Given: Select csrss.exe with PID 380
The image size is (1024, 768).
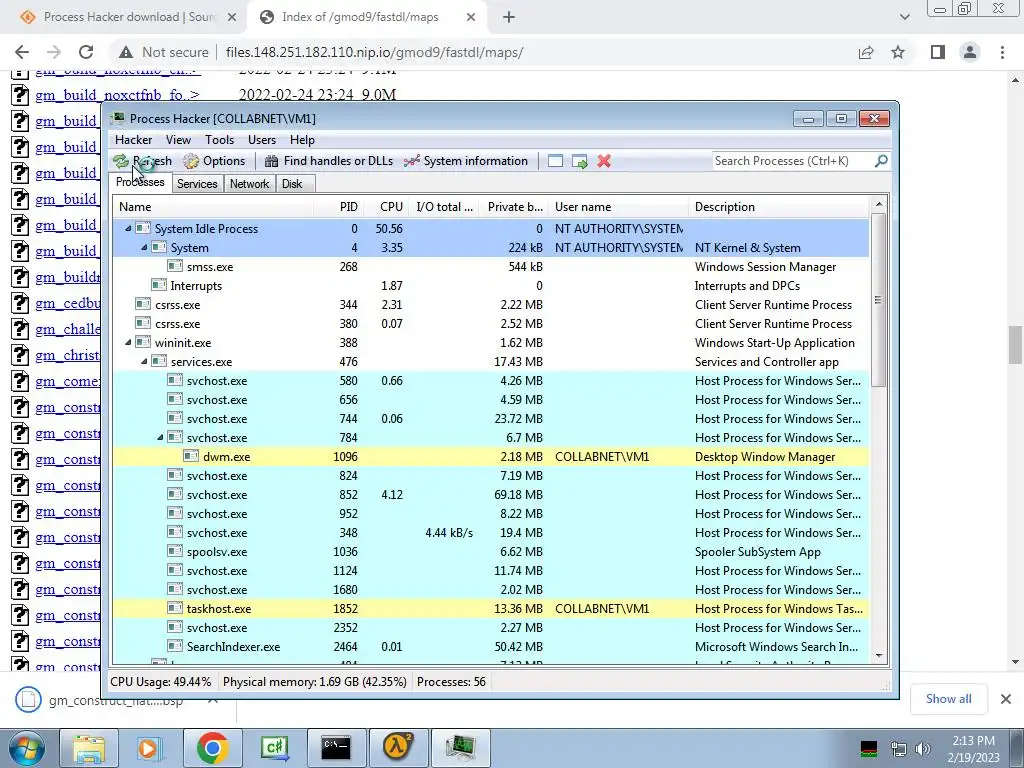Looking at the screenshot, I should tap(491, 323).
